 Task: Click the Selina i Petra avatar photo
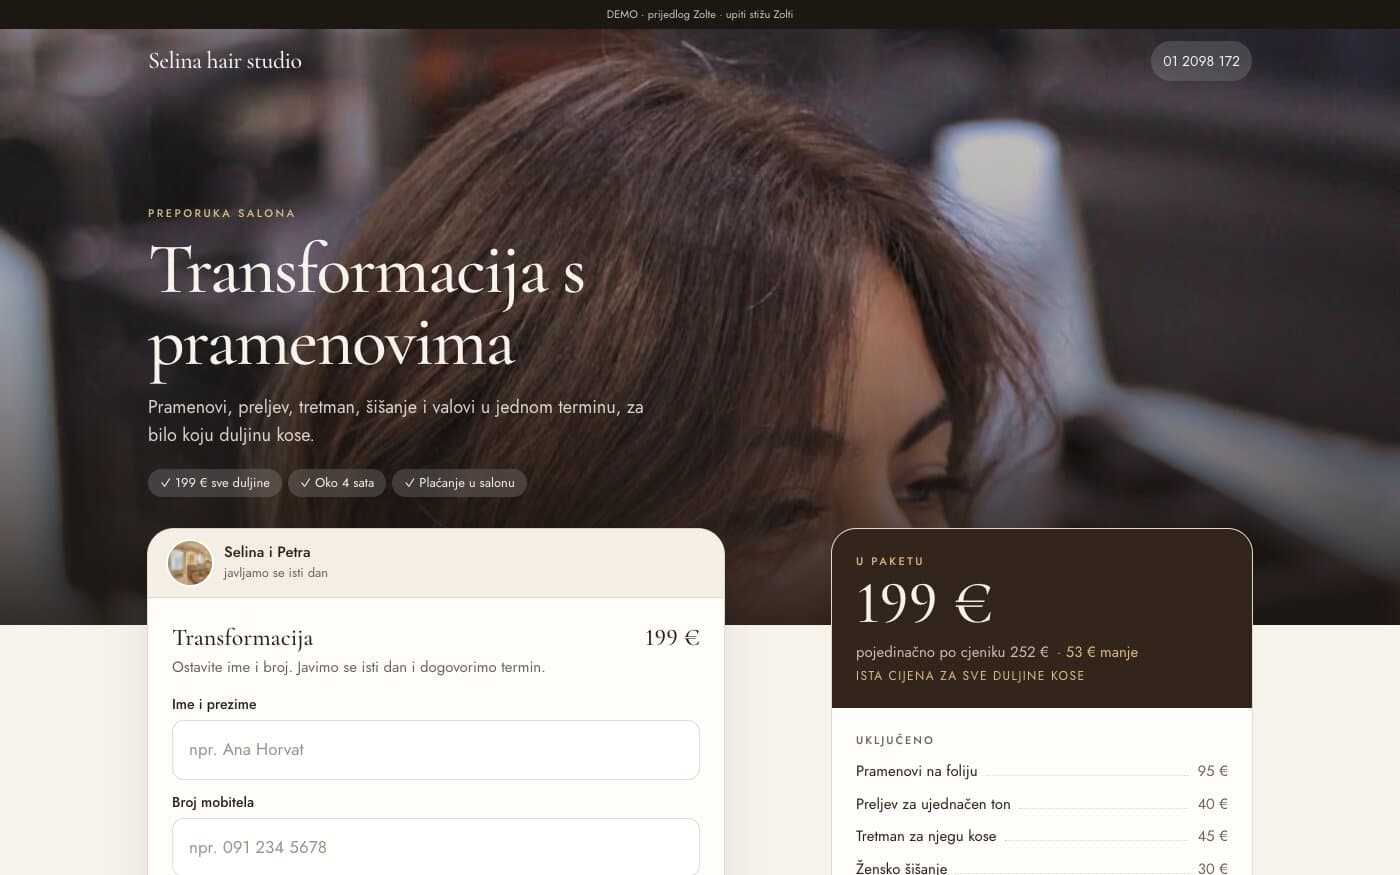point(190,562)
